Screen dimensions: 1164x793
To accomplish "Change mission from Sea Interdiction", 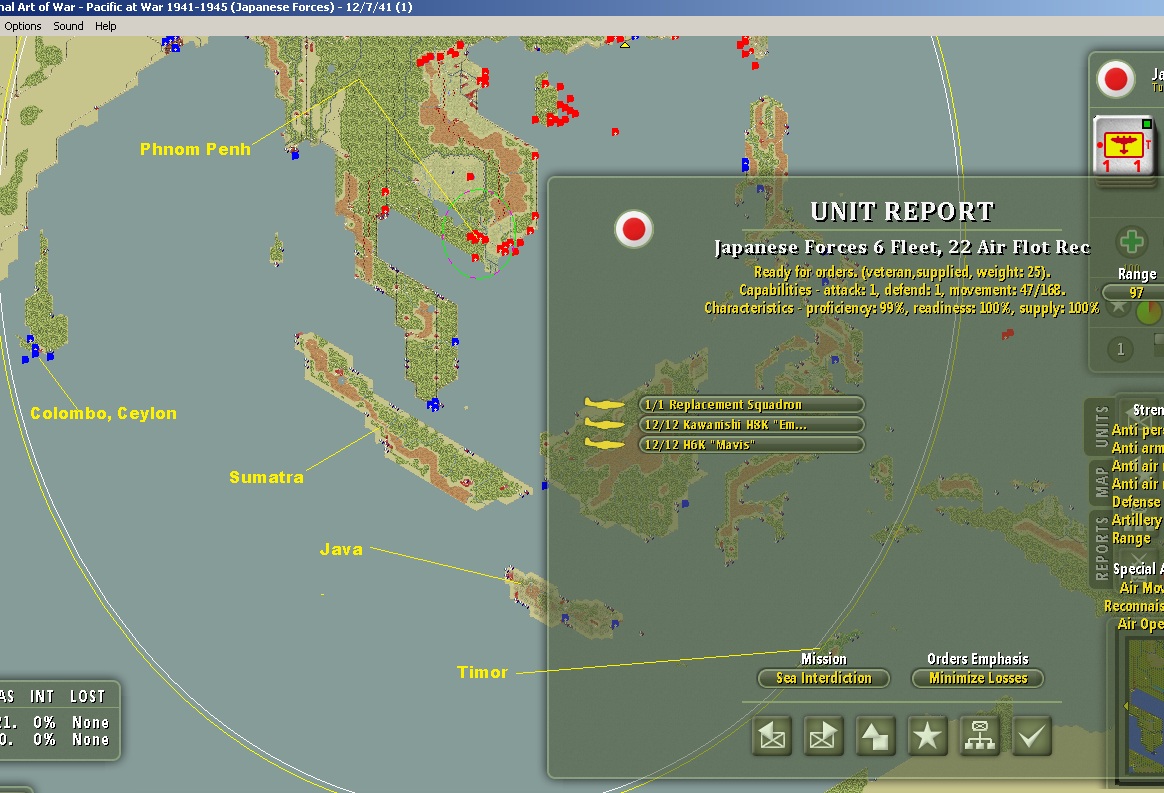I will point(823,678).
